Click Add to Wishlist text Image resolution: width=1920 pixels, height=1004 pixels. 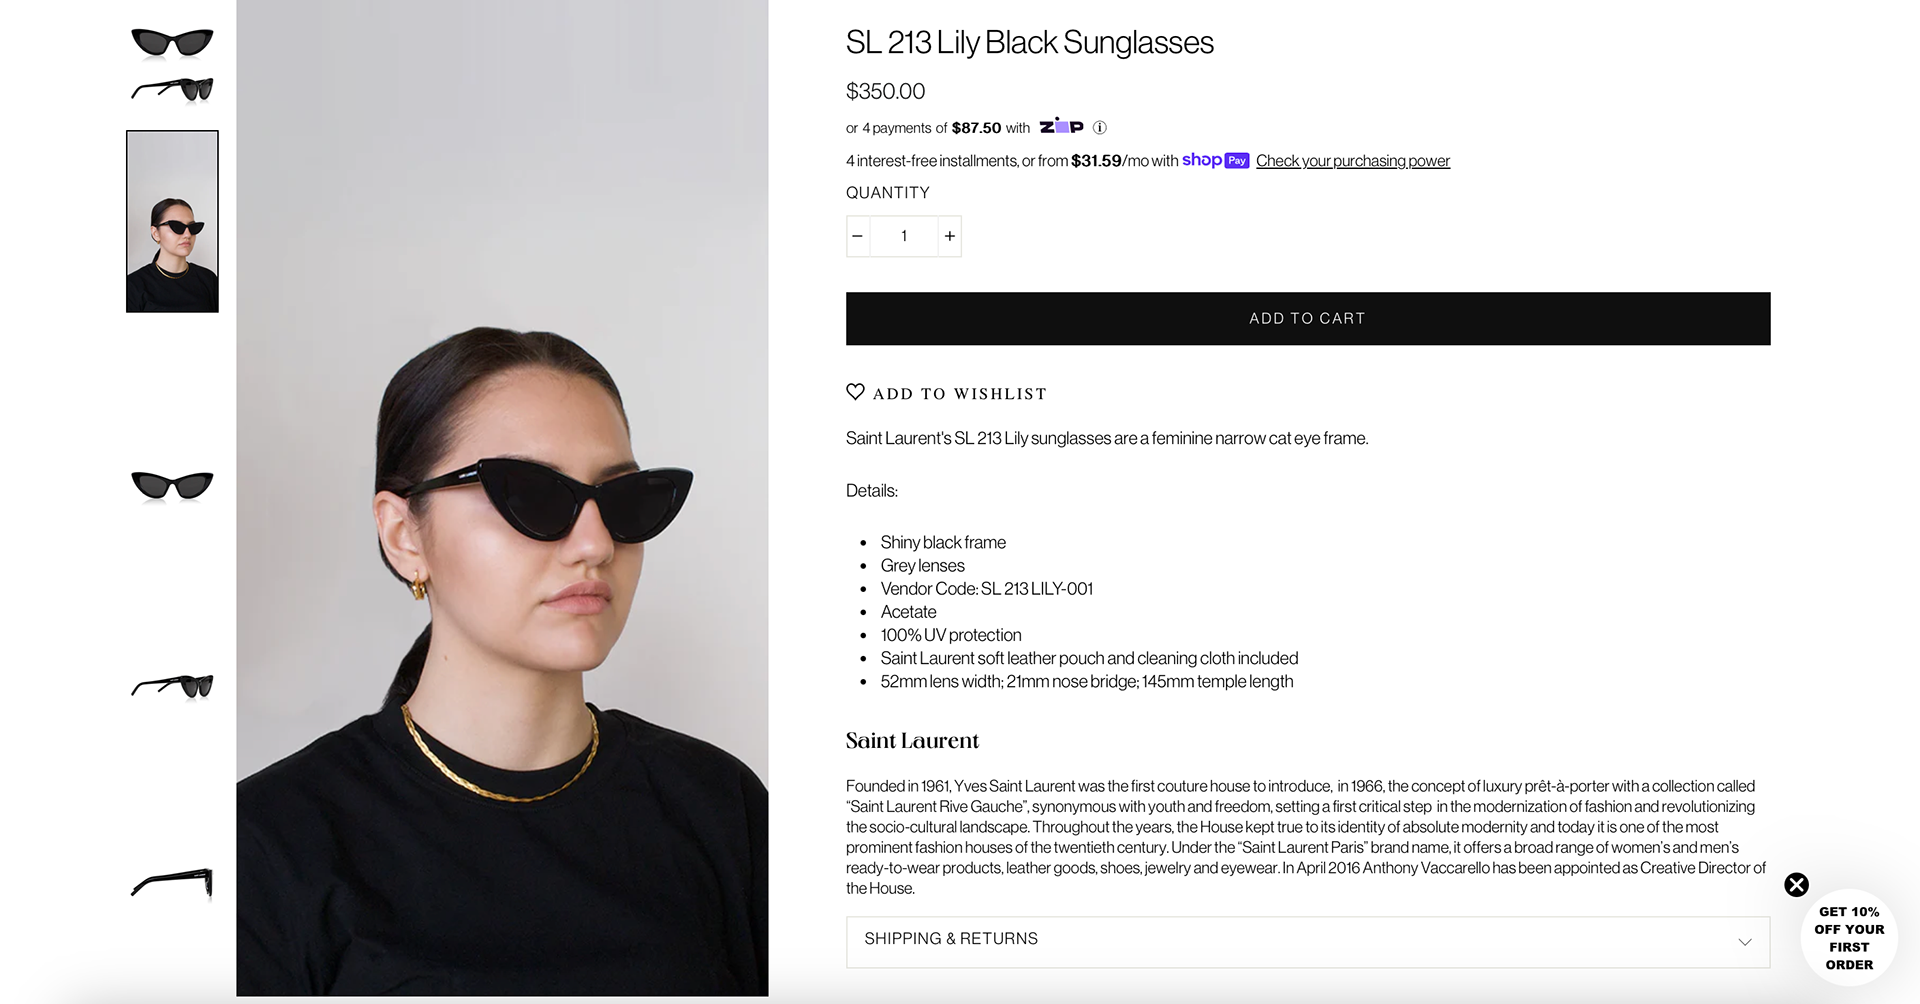pos(960,394)
